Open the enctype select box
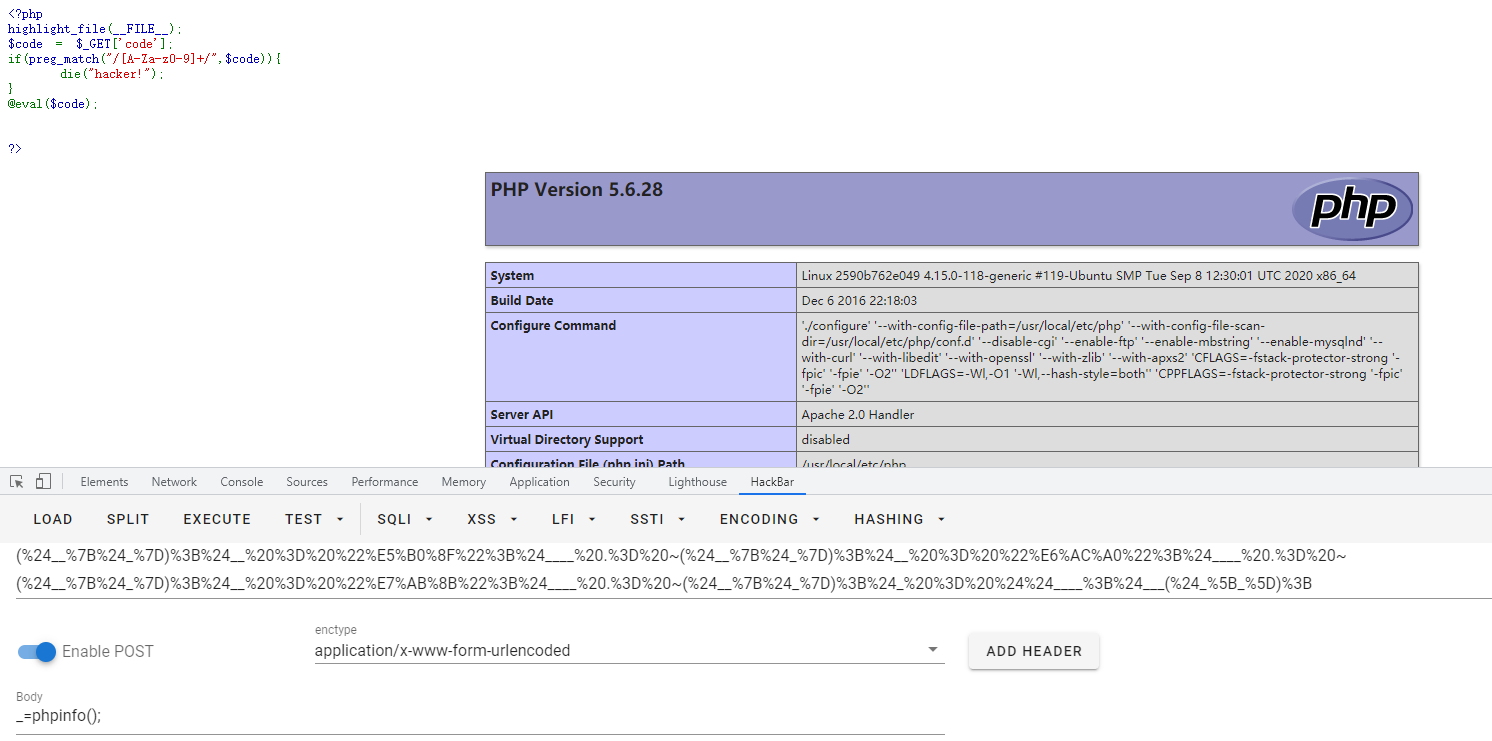 [629, 650]
